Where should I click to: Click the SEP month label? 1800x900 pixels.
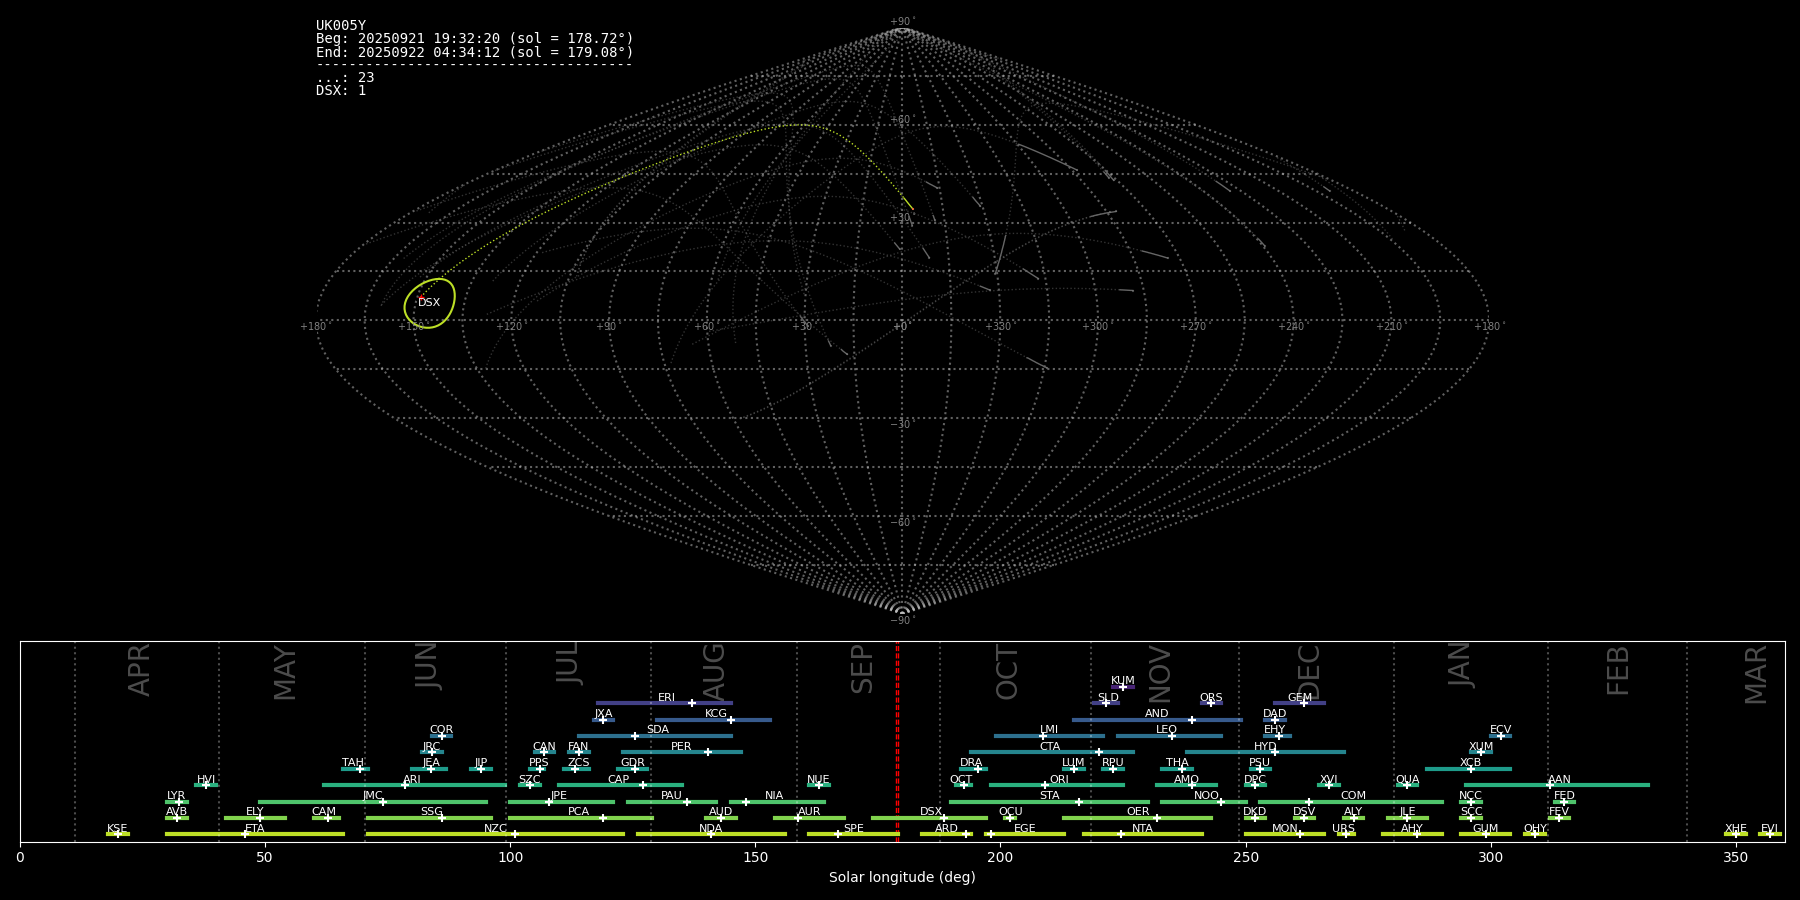tap(862, 669)
